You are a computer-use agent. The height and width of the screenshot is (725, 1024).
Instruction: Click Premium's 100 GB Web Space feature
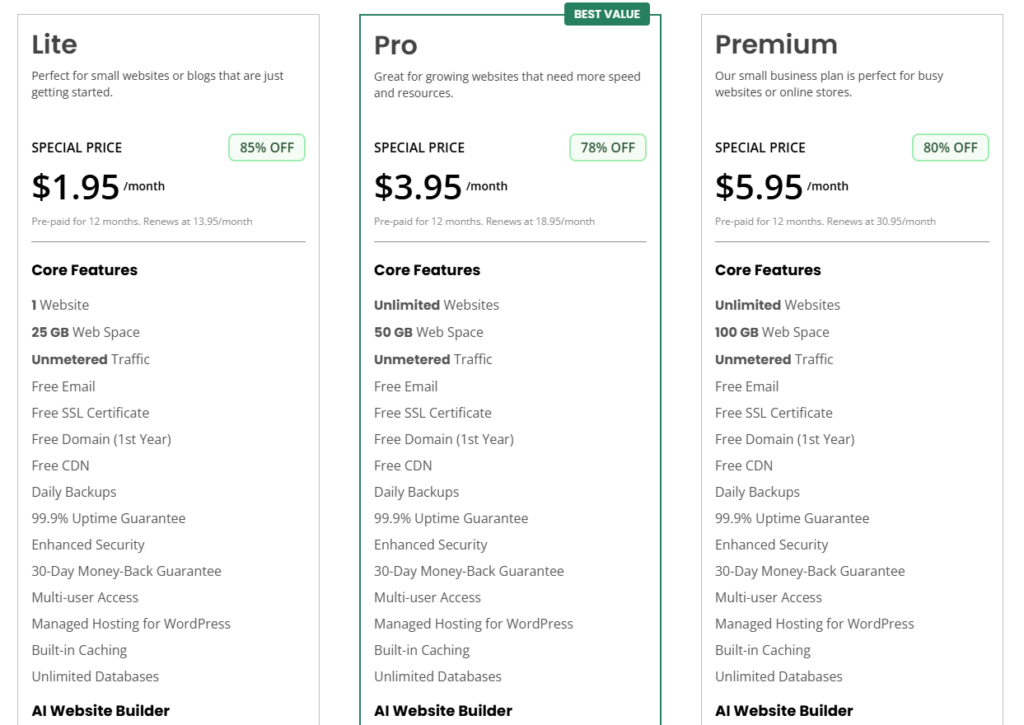pyautogui.click(x=771, y=332)
